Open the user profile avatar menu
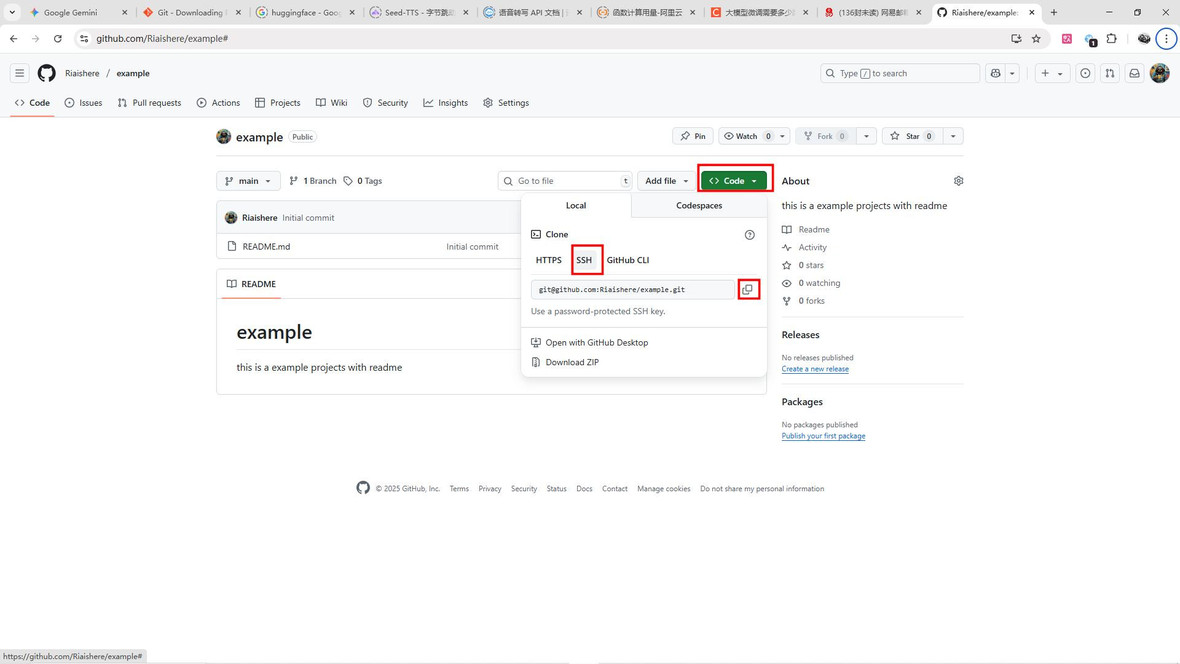The height and width of the screenshot is (664, 1180). (1160, 73)
